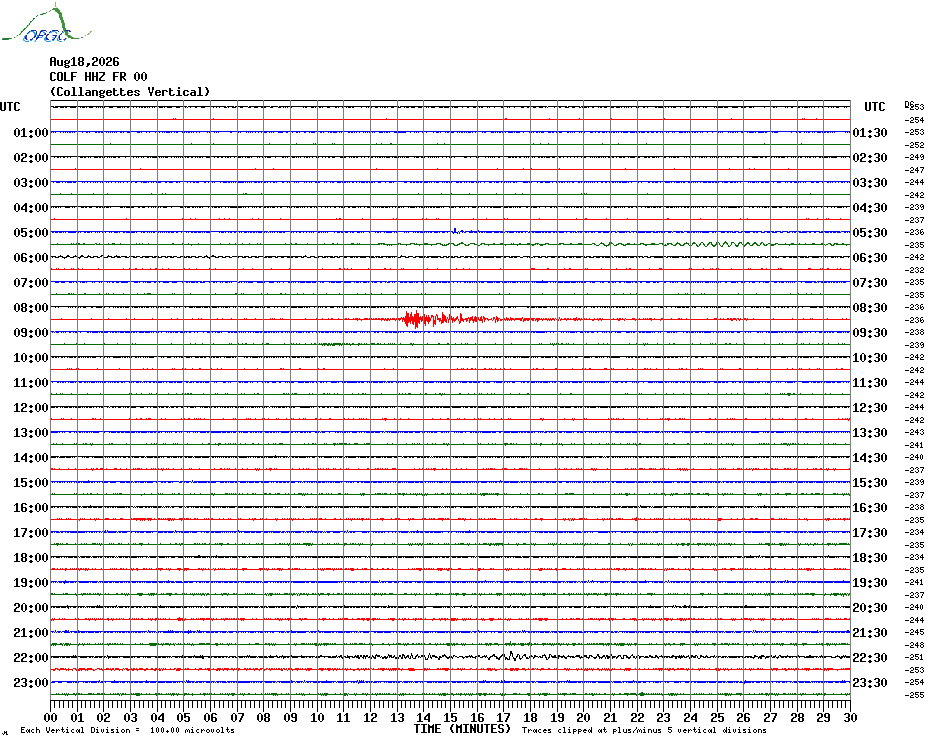930x744 pixels.
Task: Click the minute 25 axis label
Action: (x=717, y=718)
